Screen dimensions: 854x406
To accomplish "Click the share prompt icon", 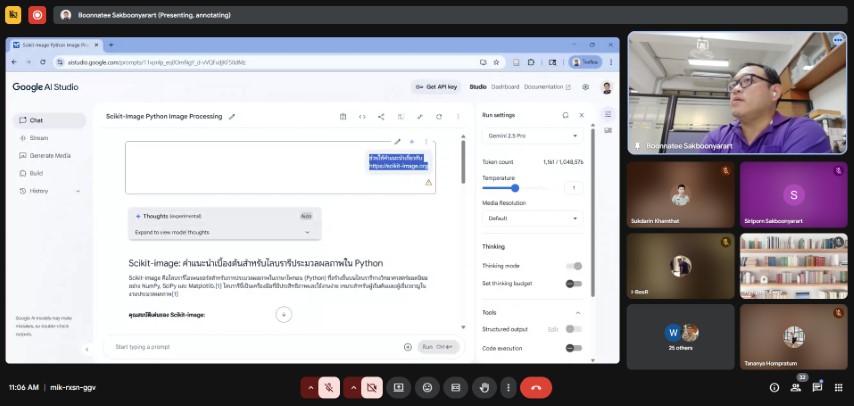I will click(381, 116).
